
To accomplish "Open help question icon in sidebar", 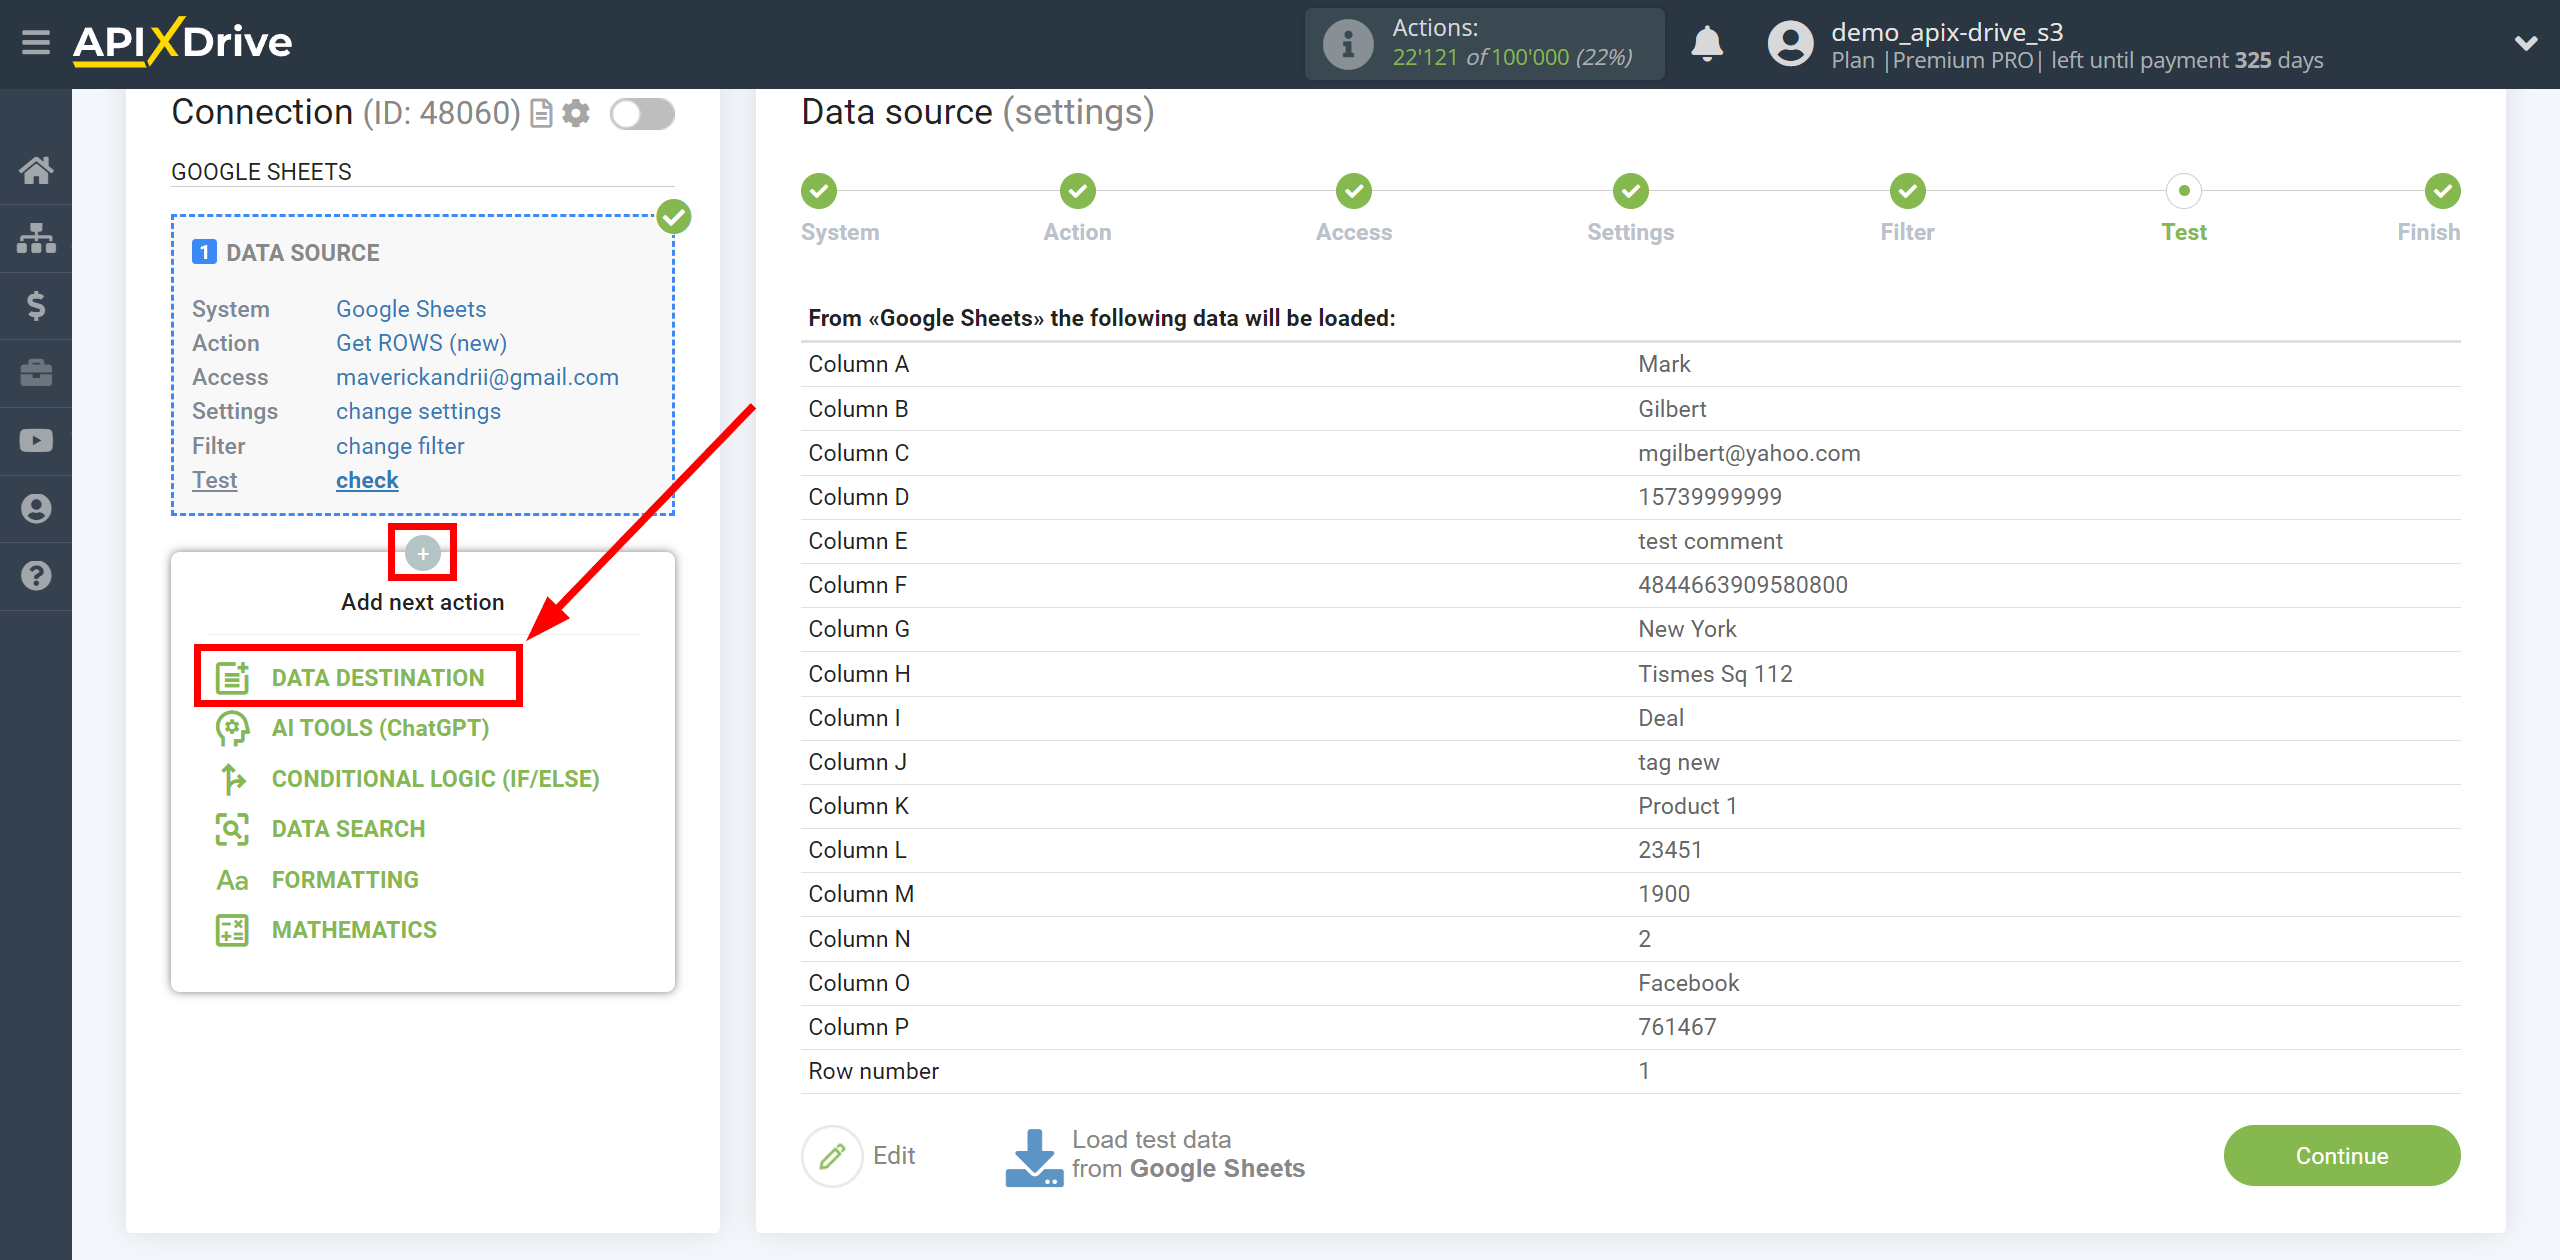I will tap(36, 576).
